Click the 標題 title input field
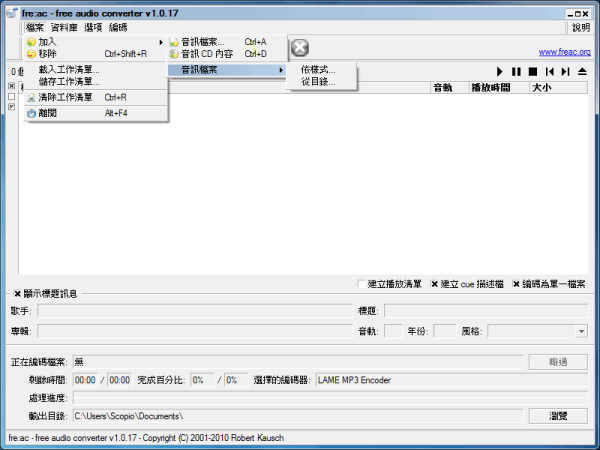 [x=486, y=311]
